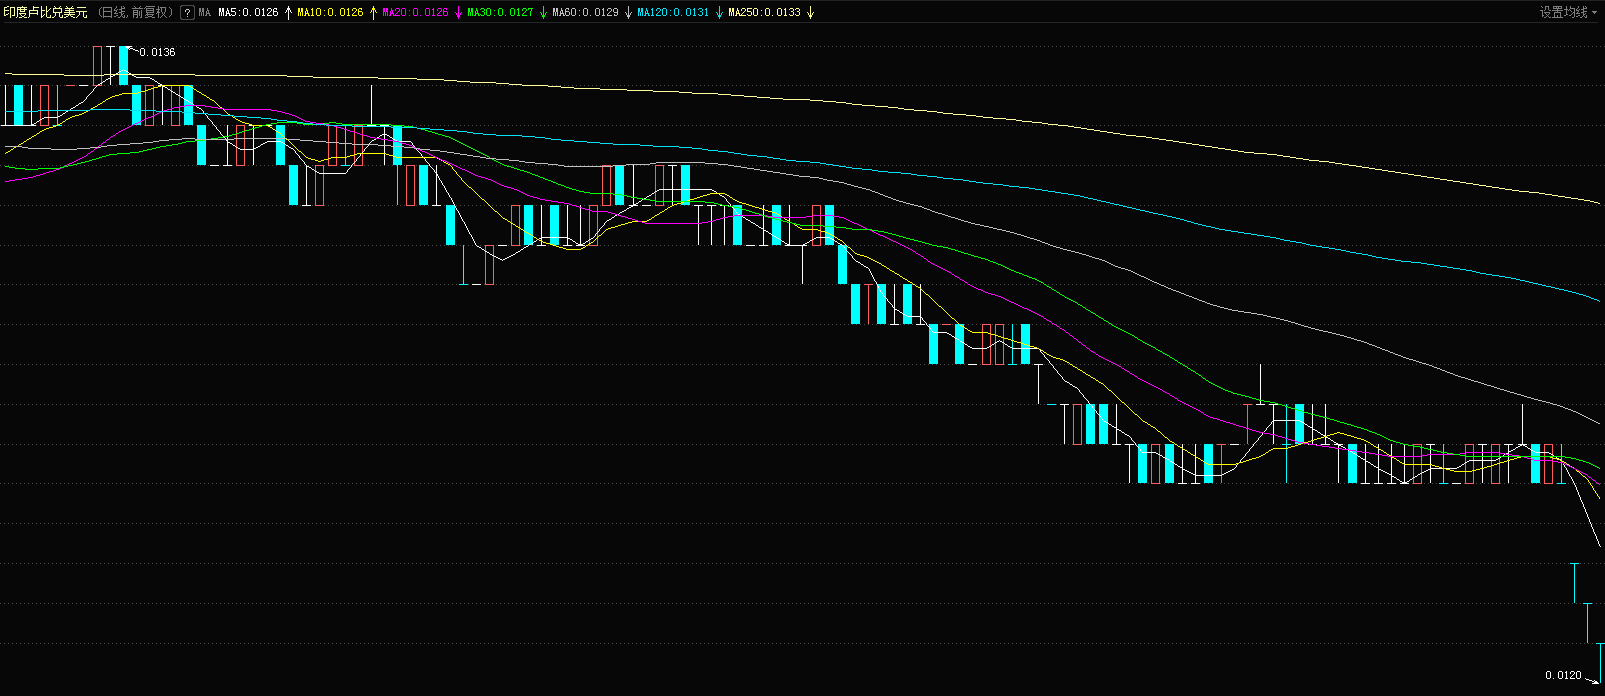Viewport: 1605px width, 696px height.
Task: Select the 日线, 前复权 period label
Action: click(x=135, y=13)
